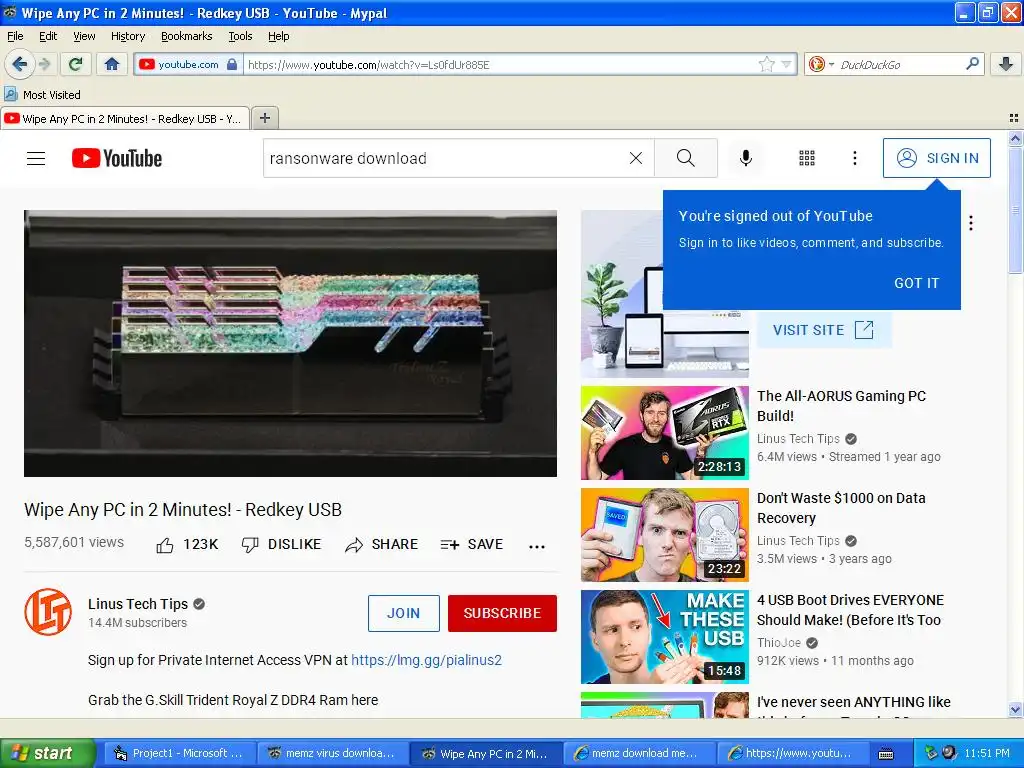Viewport: 1024px width, 768px height.
Task: Open YouTube settings three-dot menu
Action: (x=855, y=158)
